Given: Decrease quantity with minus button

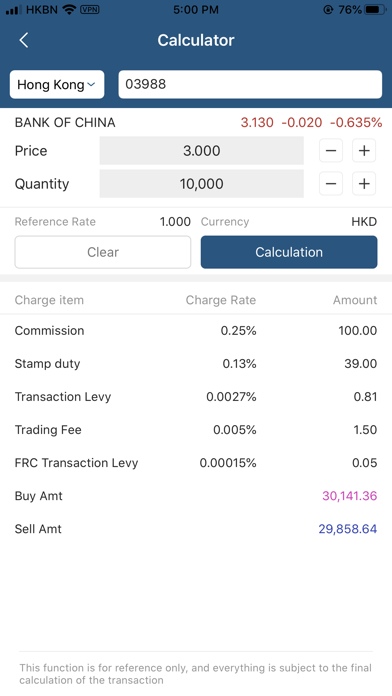Looking at the screenshot, I should (x=331, y=184).
